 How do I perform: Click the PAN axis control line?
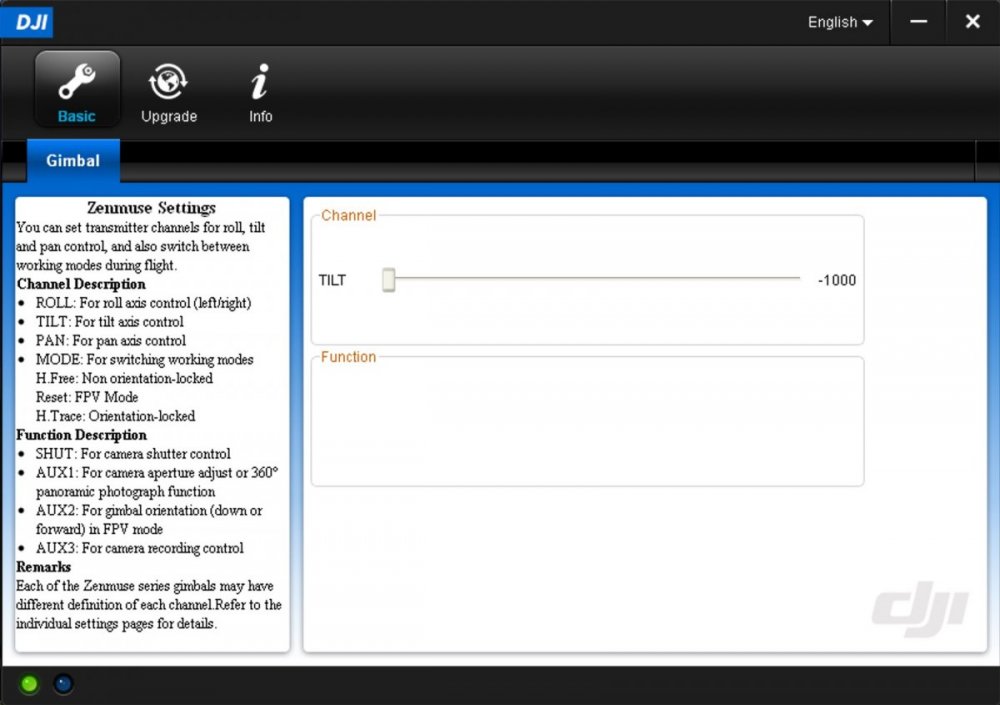click(110, 341)
